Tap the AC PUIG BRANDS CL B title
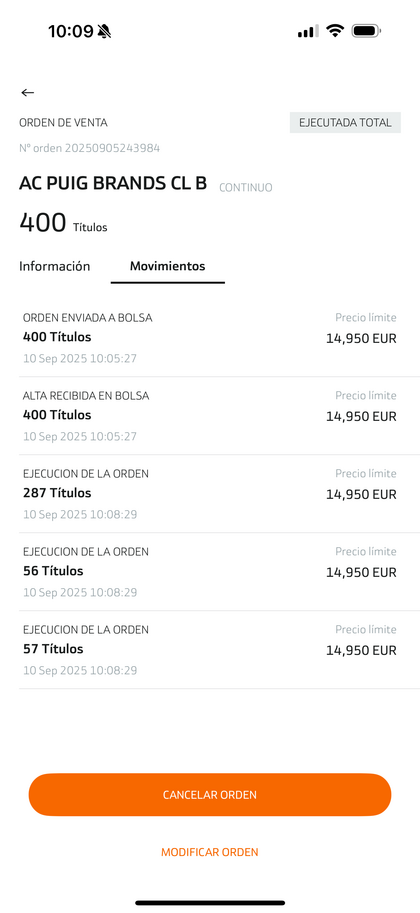Image resolution: width=420 pixels, height=913 pixels. pyautogui.click(x=113, y=183)
